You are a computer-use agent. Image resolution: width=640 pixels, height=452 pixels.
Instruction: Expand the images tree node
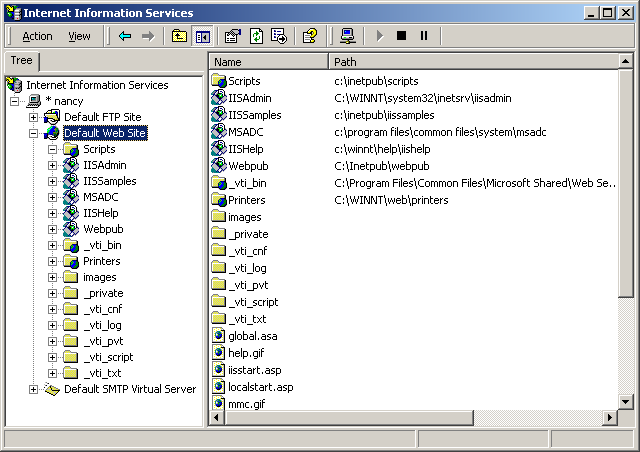tap(52, 277)
